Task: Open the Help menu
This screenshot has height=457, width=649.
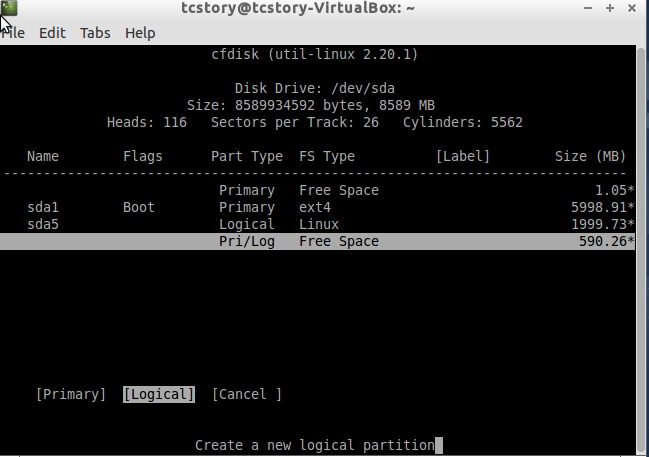Action: pos(140,33)
